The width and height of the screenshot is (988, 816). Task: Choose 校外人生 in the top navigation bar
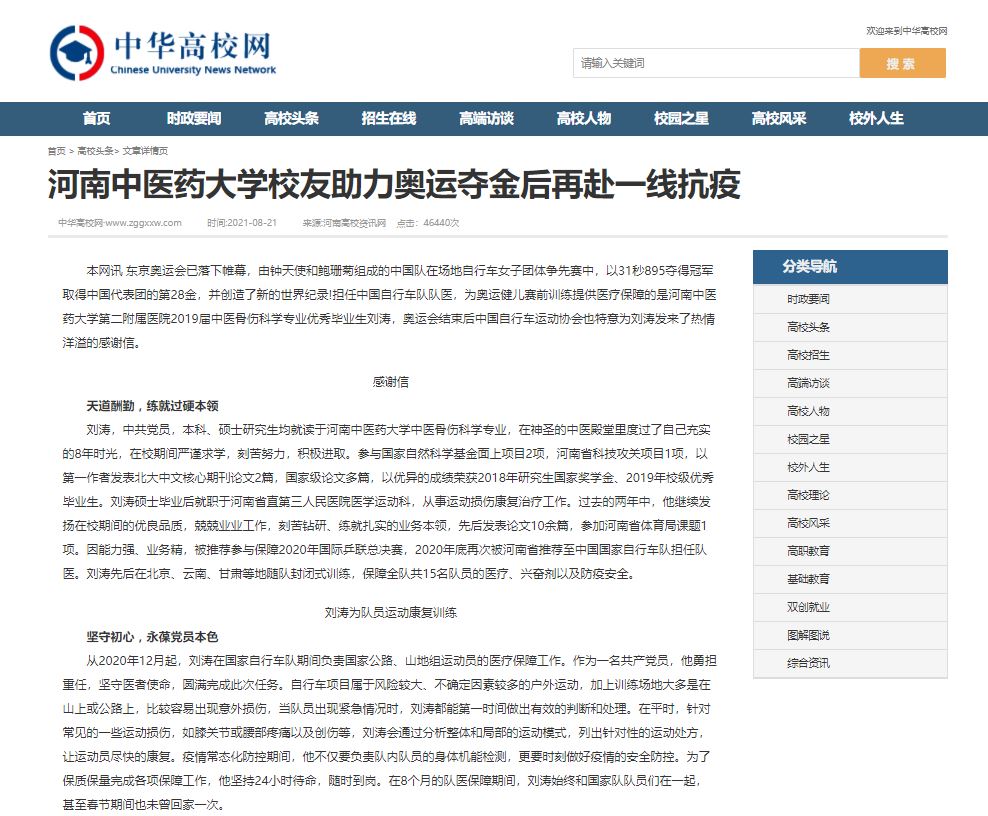coord(876,118)
